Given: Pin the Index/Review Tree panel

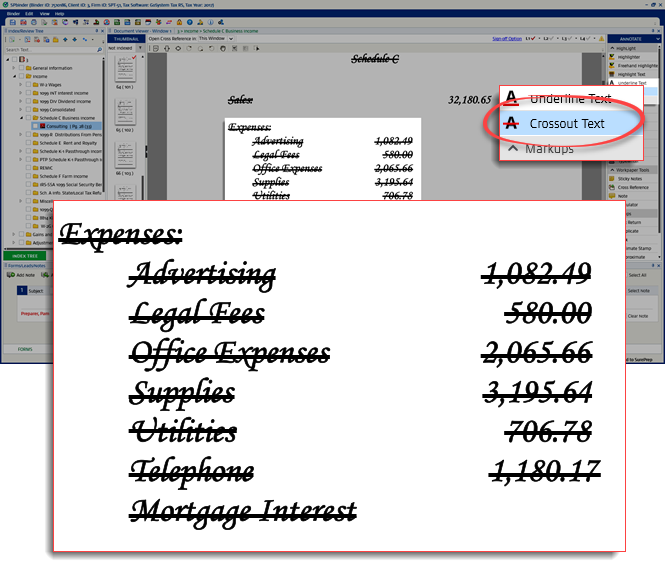Looking at the screenshot, I should [x=97, y=31].
